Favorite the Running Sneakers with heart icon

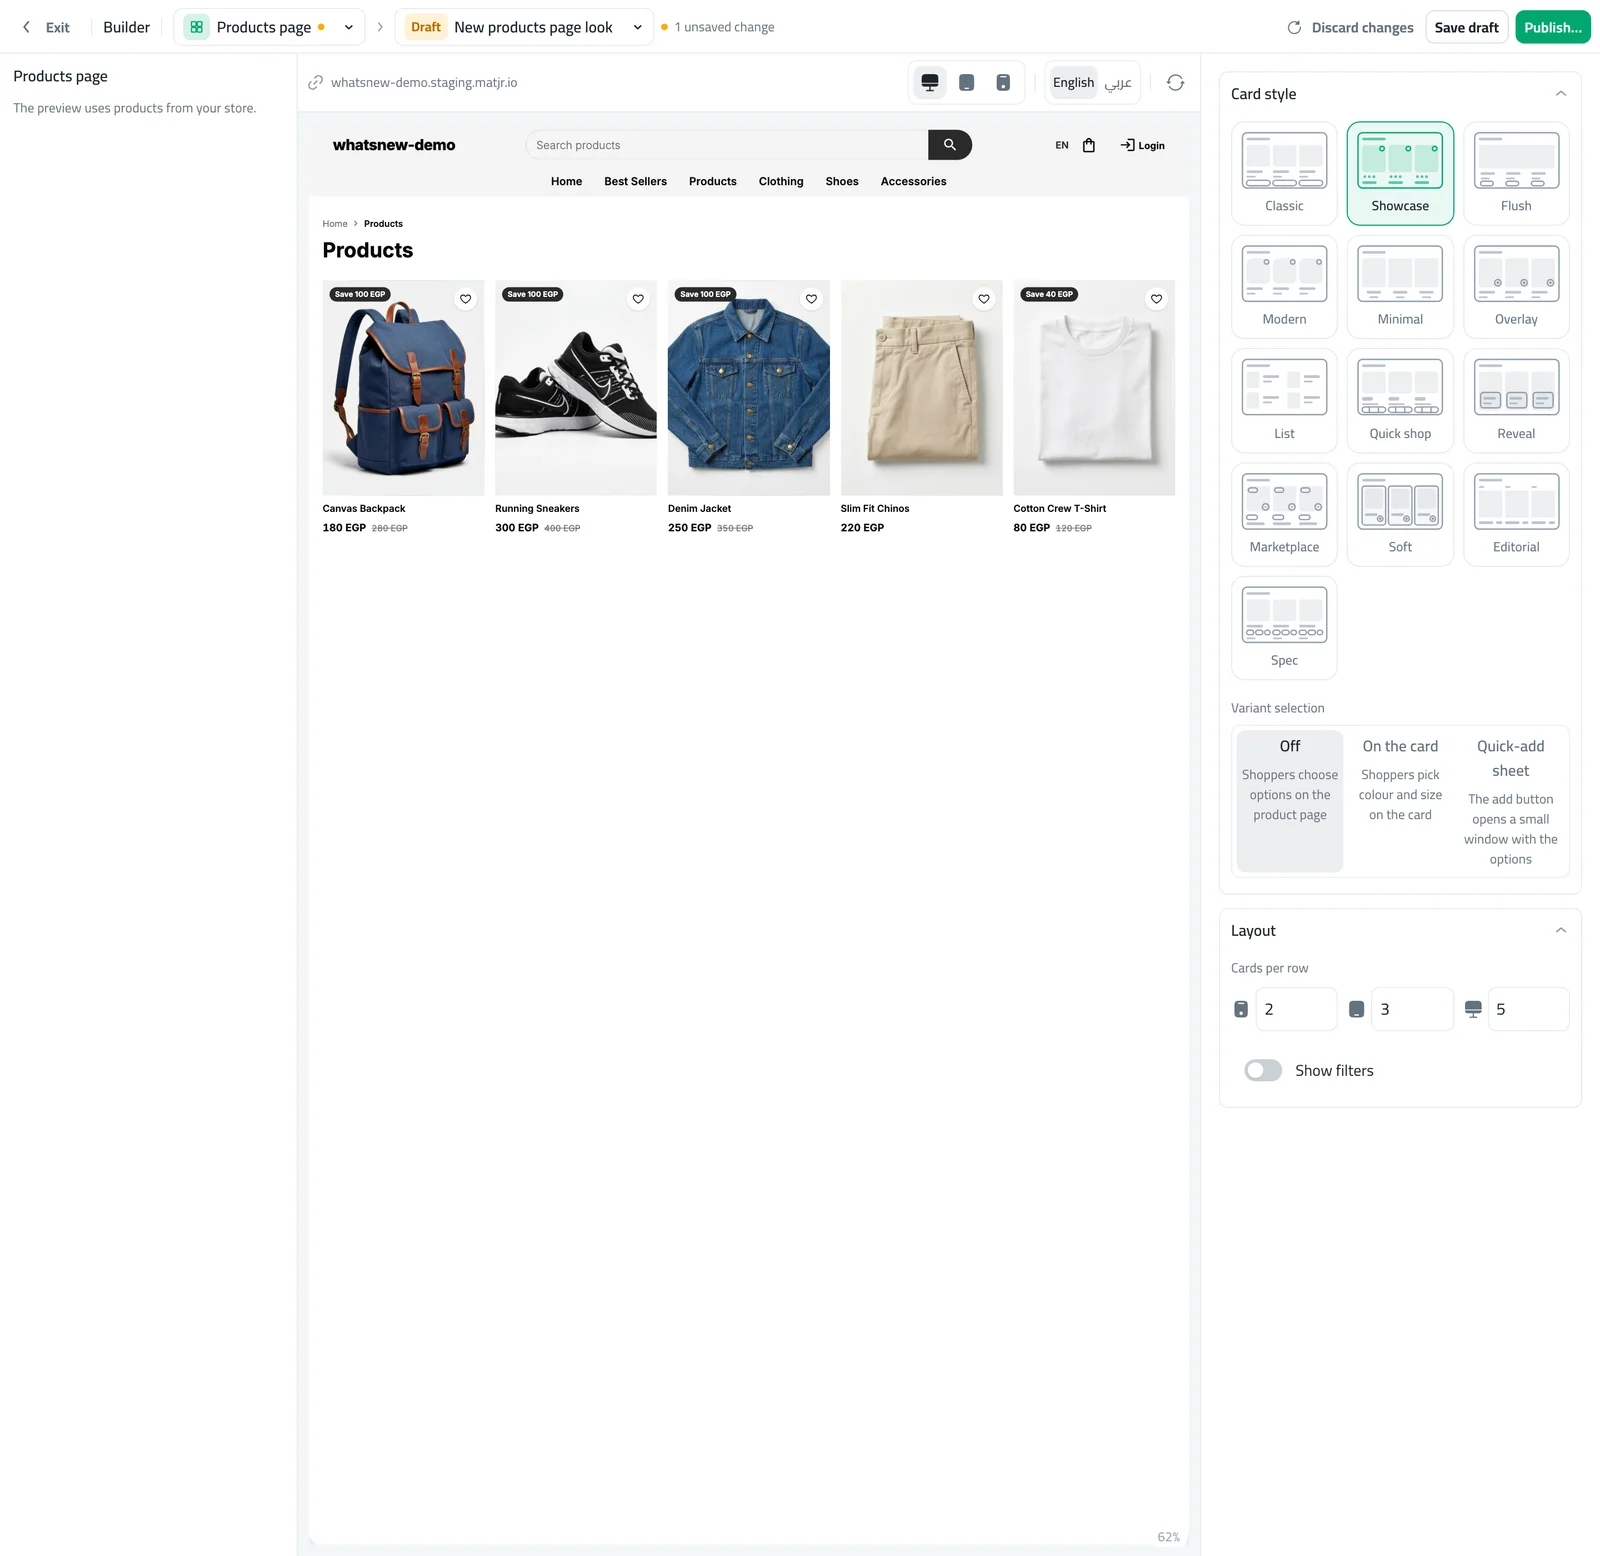coord(638,299)
